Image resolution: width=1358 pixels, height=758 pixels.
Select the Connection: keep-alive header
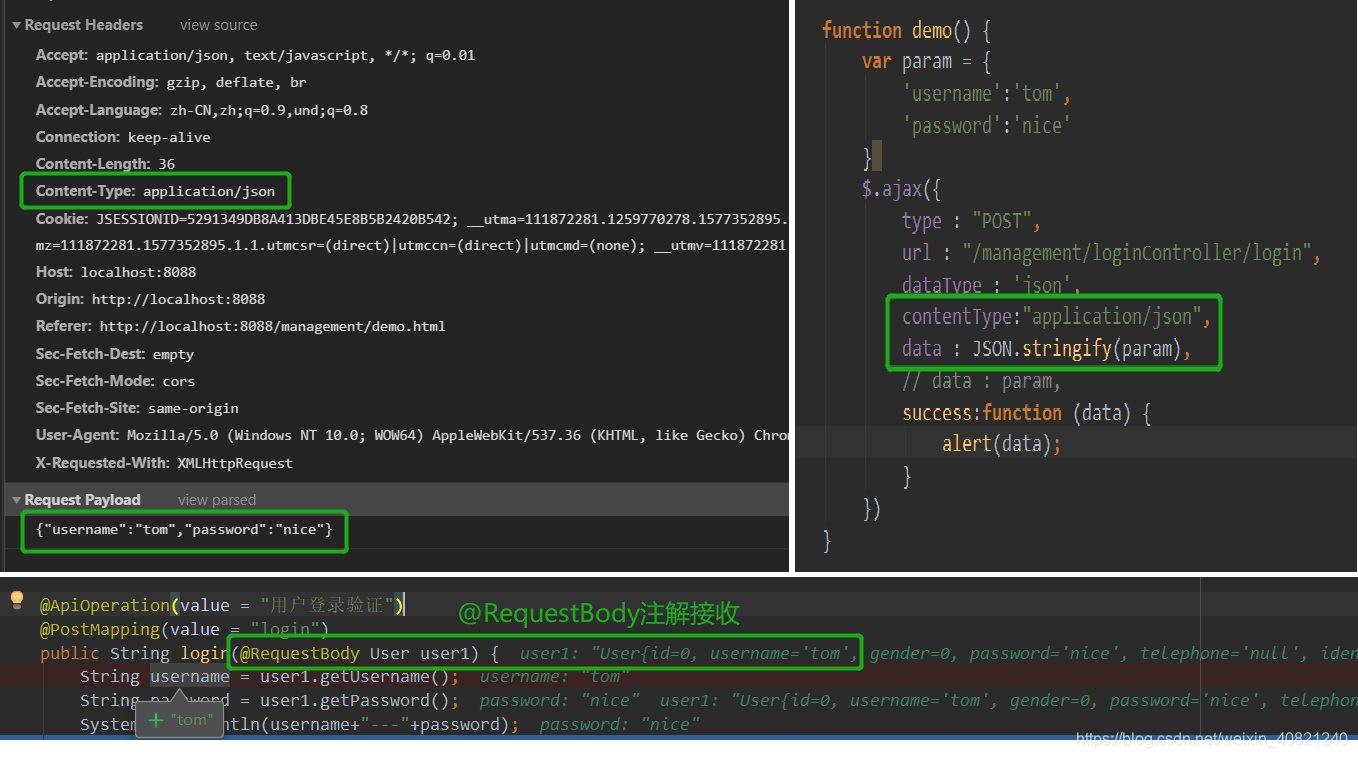123,137
